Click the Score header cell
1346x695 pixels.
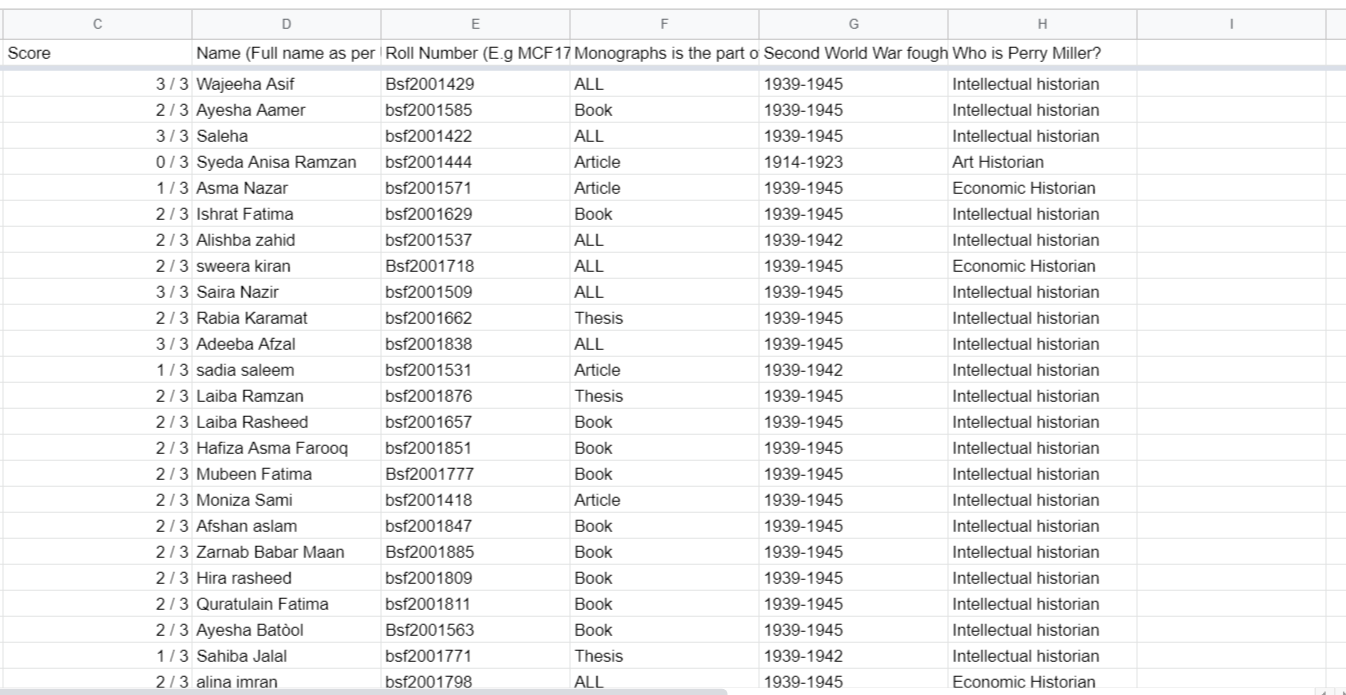click(97, 52)
